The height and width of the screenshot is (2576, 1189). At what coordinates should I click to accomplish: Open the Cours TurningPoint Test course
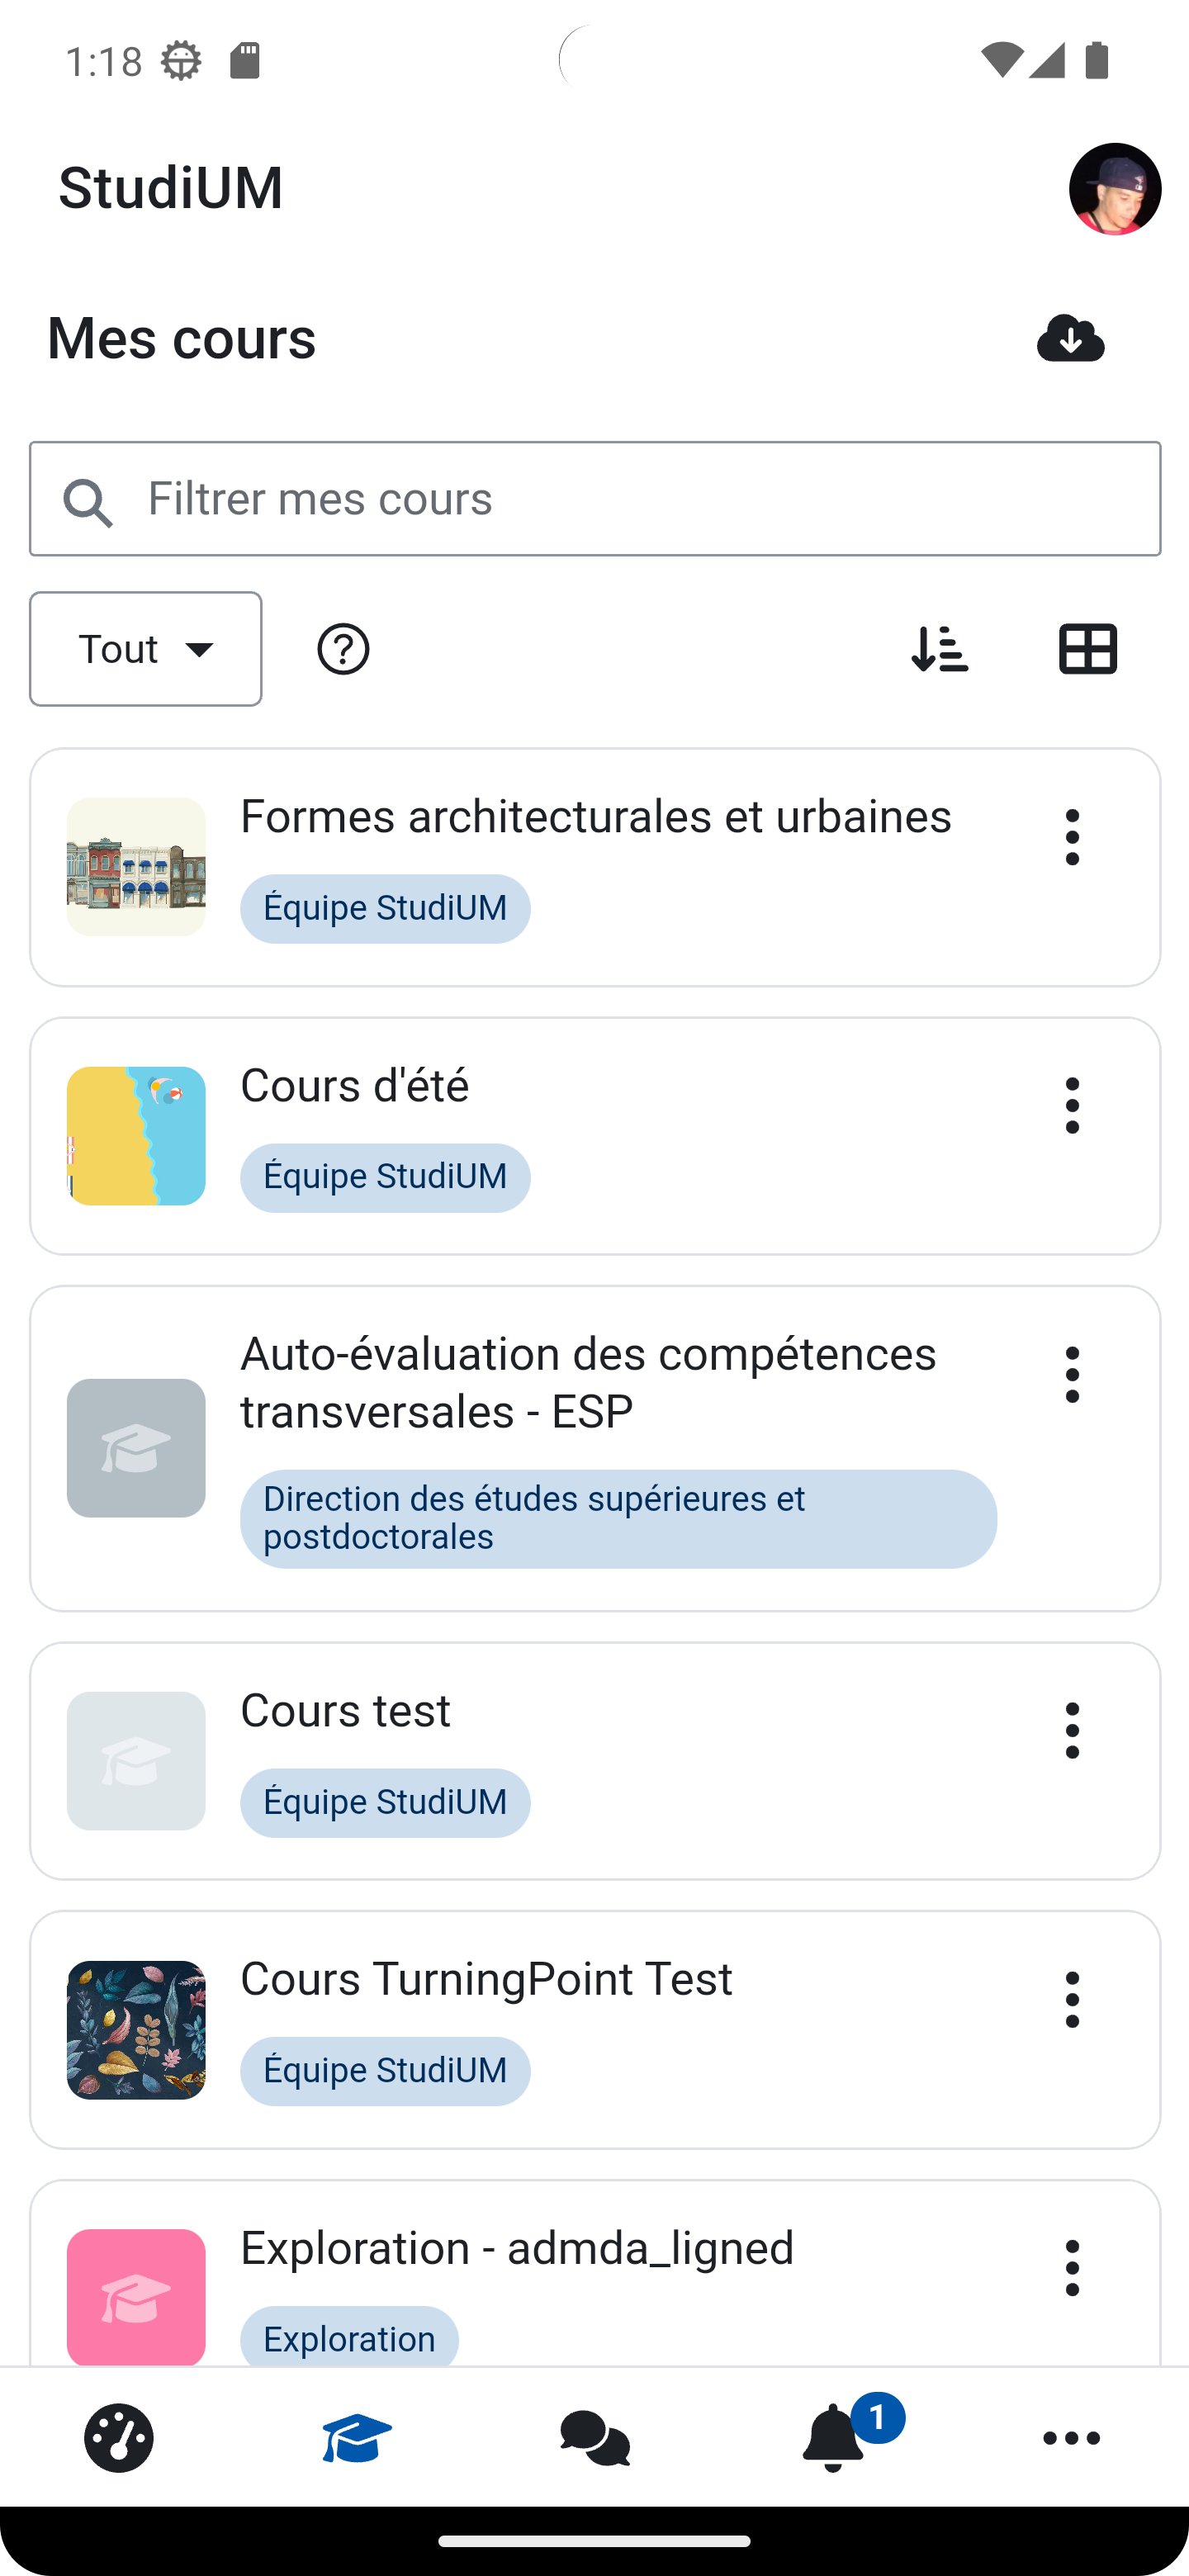[x=486, y=1979]
